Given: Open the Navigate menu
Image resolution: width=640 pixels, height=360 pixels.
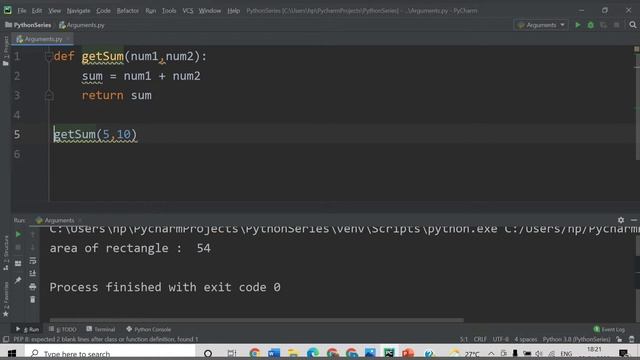Looking at the screenshot, I should (x=78, y=11).
